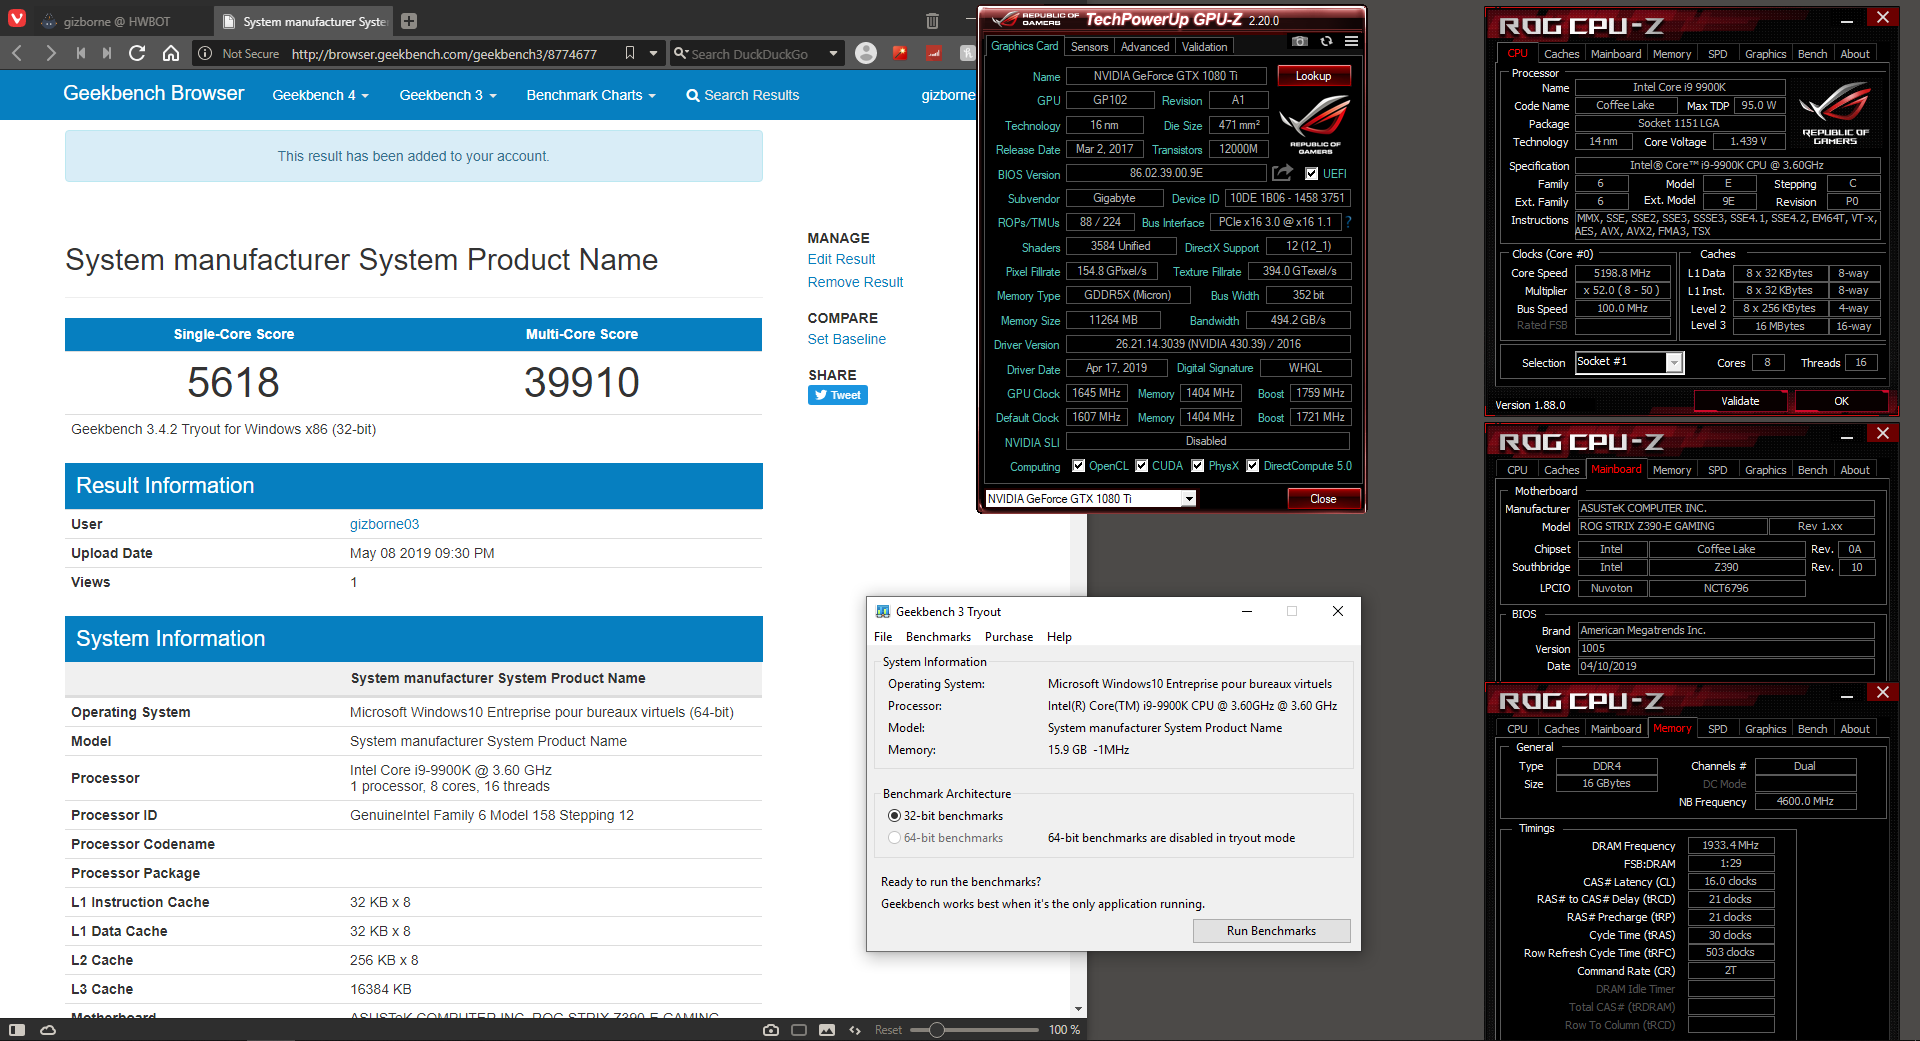Refresh GPU-Z data with refresh icon
Image resolution: width=1920 pixels, height=1041 pixels.
[x=1326, y=41]
